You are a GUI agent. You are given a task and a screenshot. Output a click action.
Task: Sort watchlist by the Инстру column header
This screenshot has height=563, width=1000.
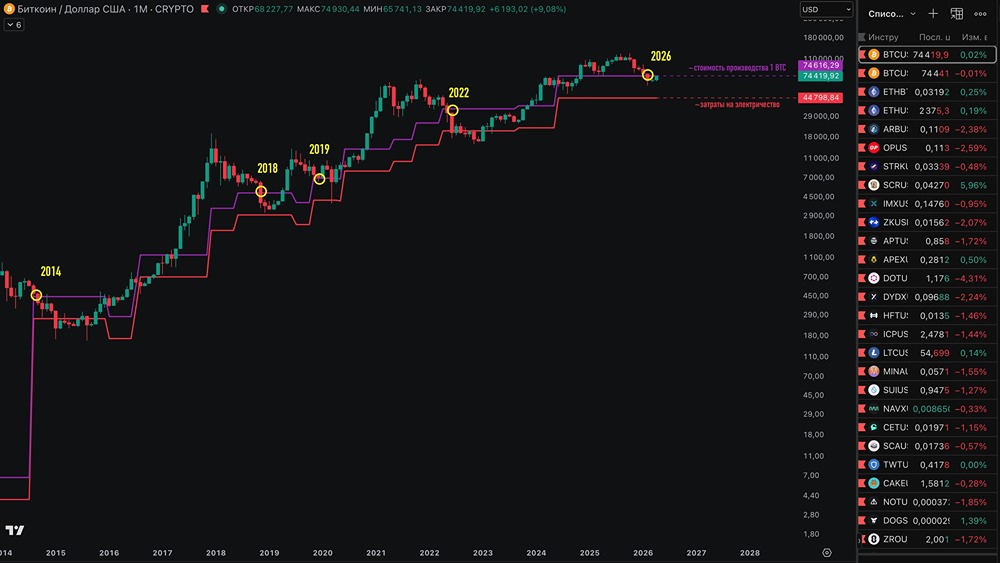883,37
